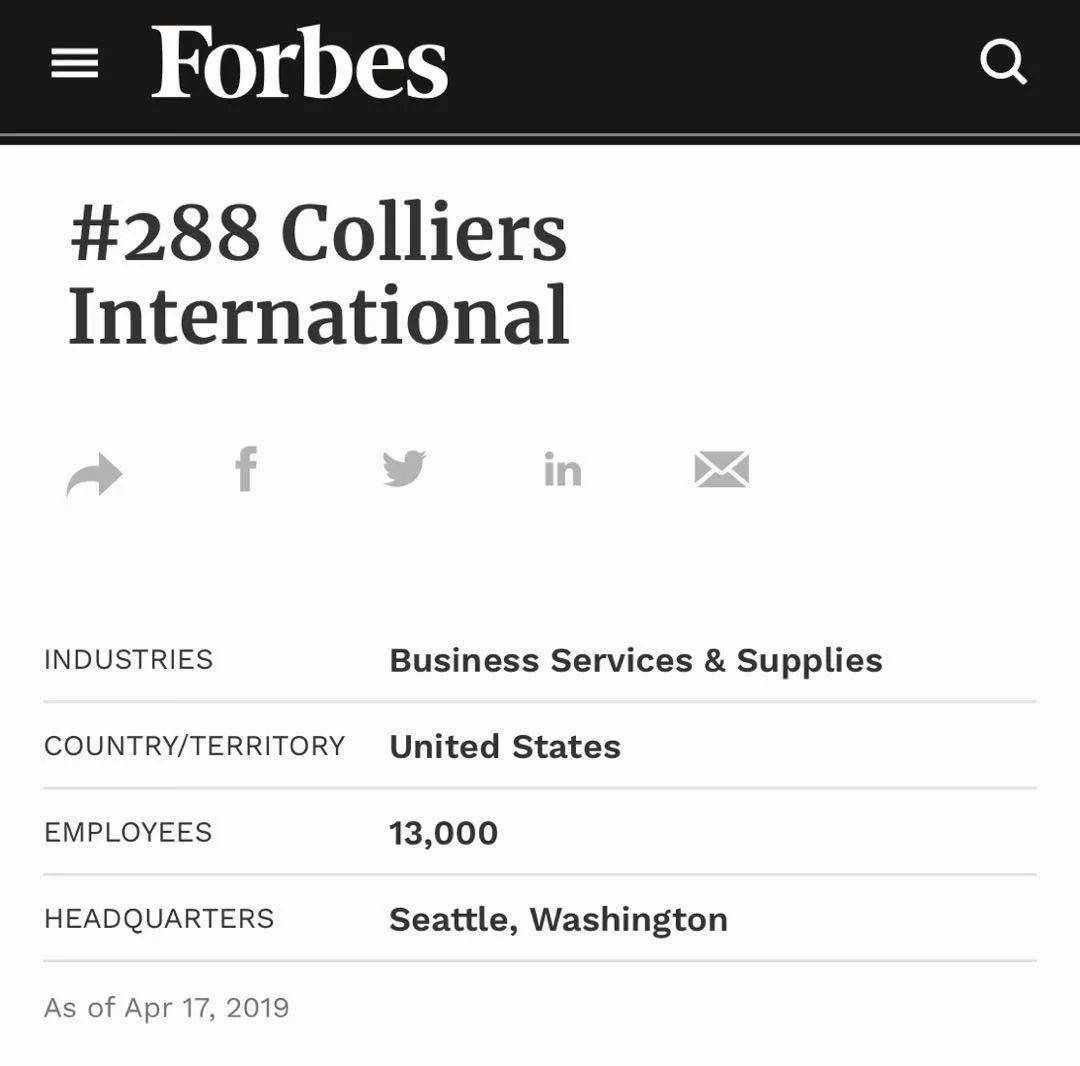The image size is (1080, 1066).
Task: Click the Seattle, Washington headquarters value
Action: coord(558,919)
